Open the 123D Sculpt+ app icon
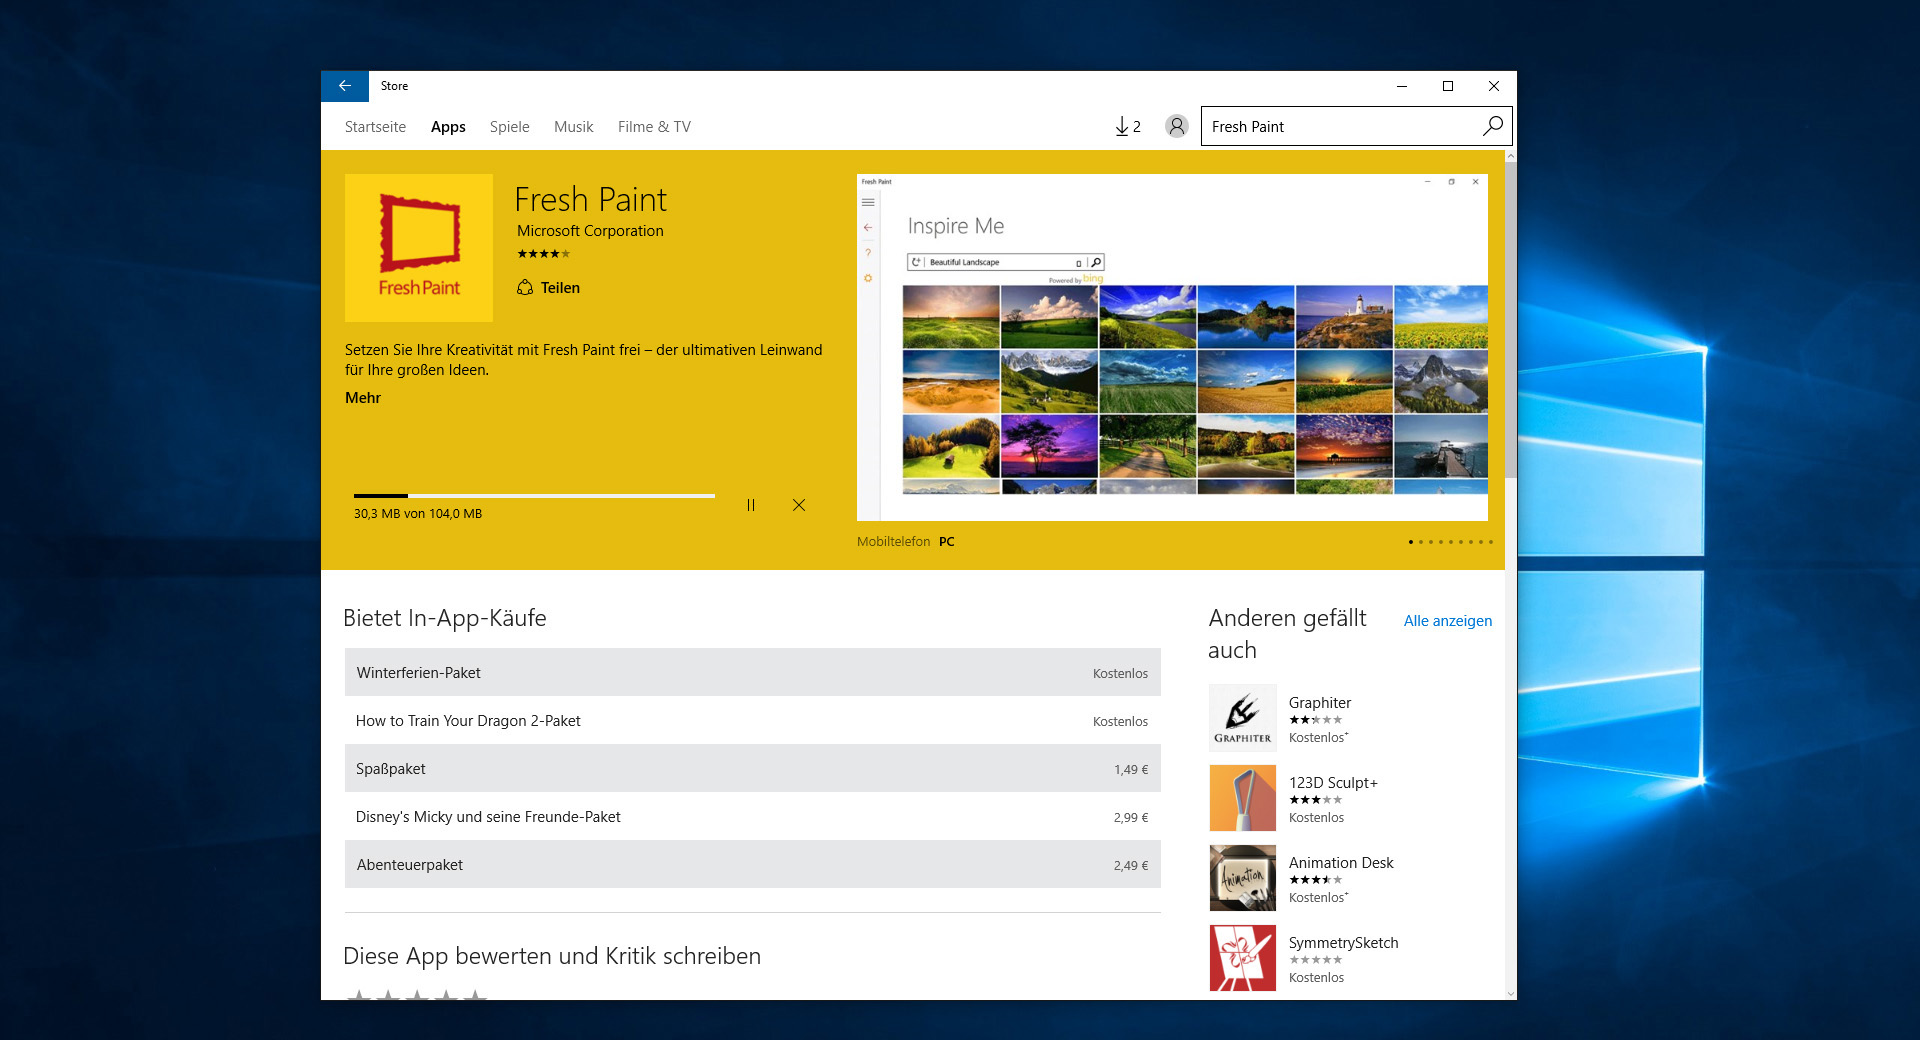The height and width of the screenshot is (1040, 1920). point(1242,798)
